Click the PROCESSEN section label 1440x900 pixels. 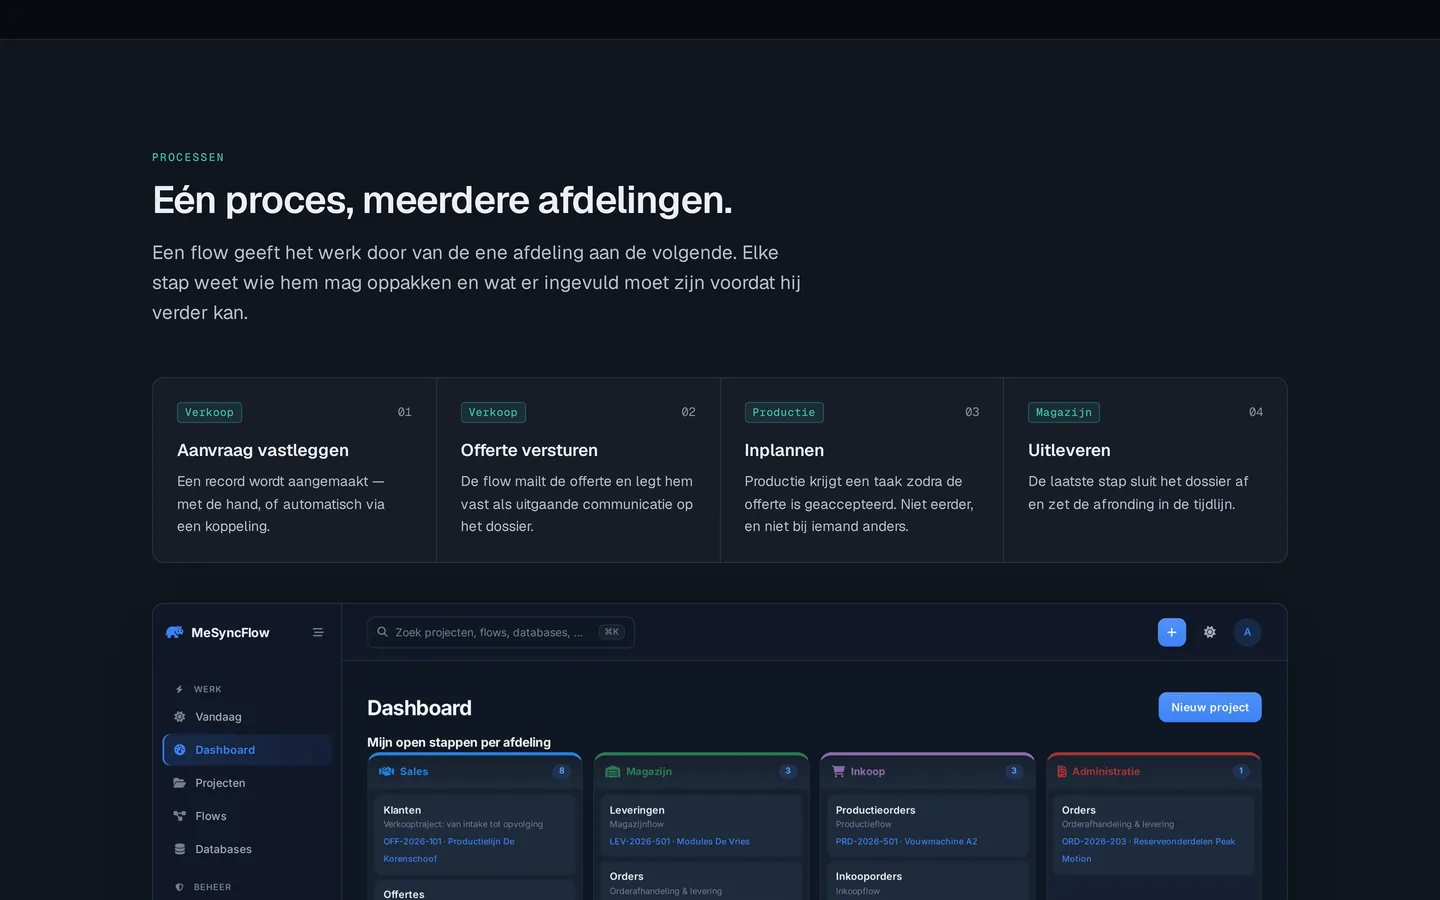coord(188,157)
